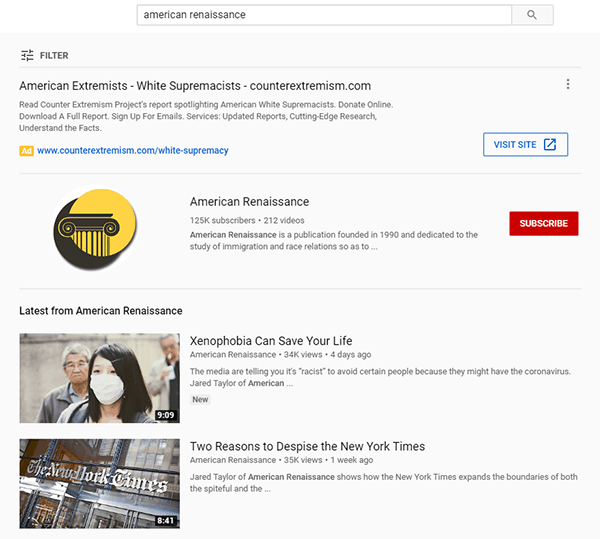
Task: Click the 'New' badge under the Xenophobia video
Action: click(x=200, y=399)
